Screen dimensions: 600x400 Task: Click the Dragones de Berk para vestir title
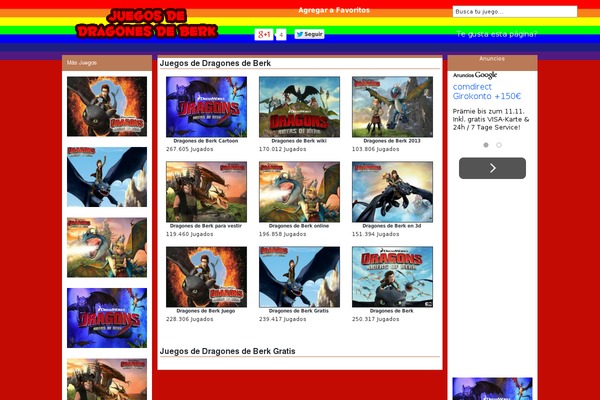[x=206, y=226]
